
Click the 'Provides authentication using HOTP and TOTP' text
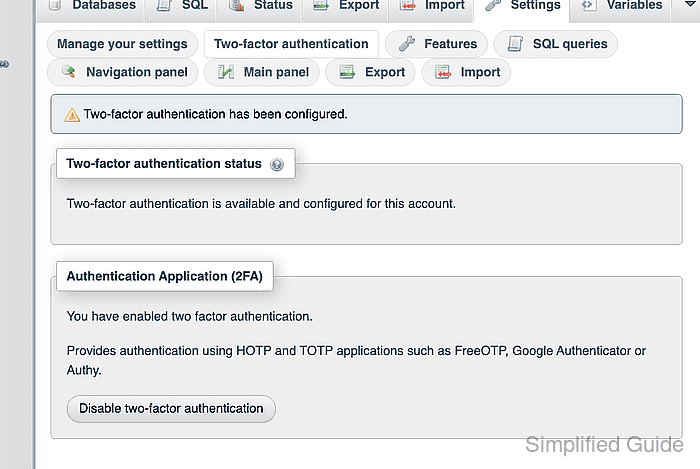(200, 351)
